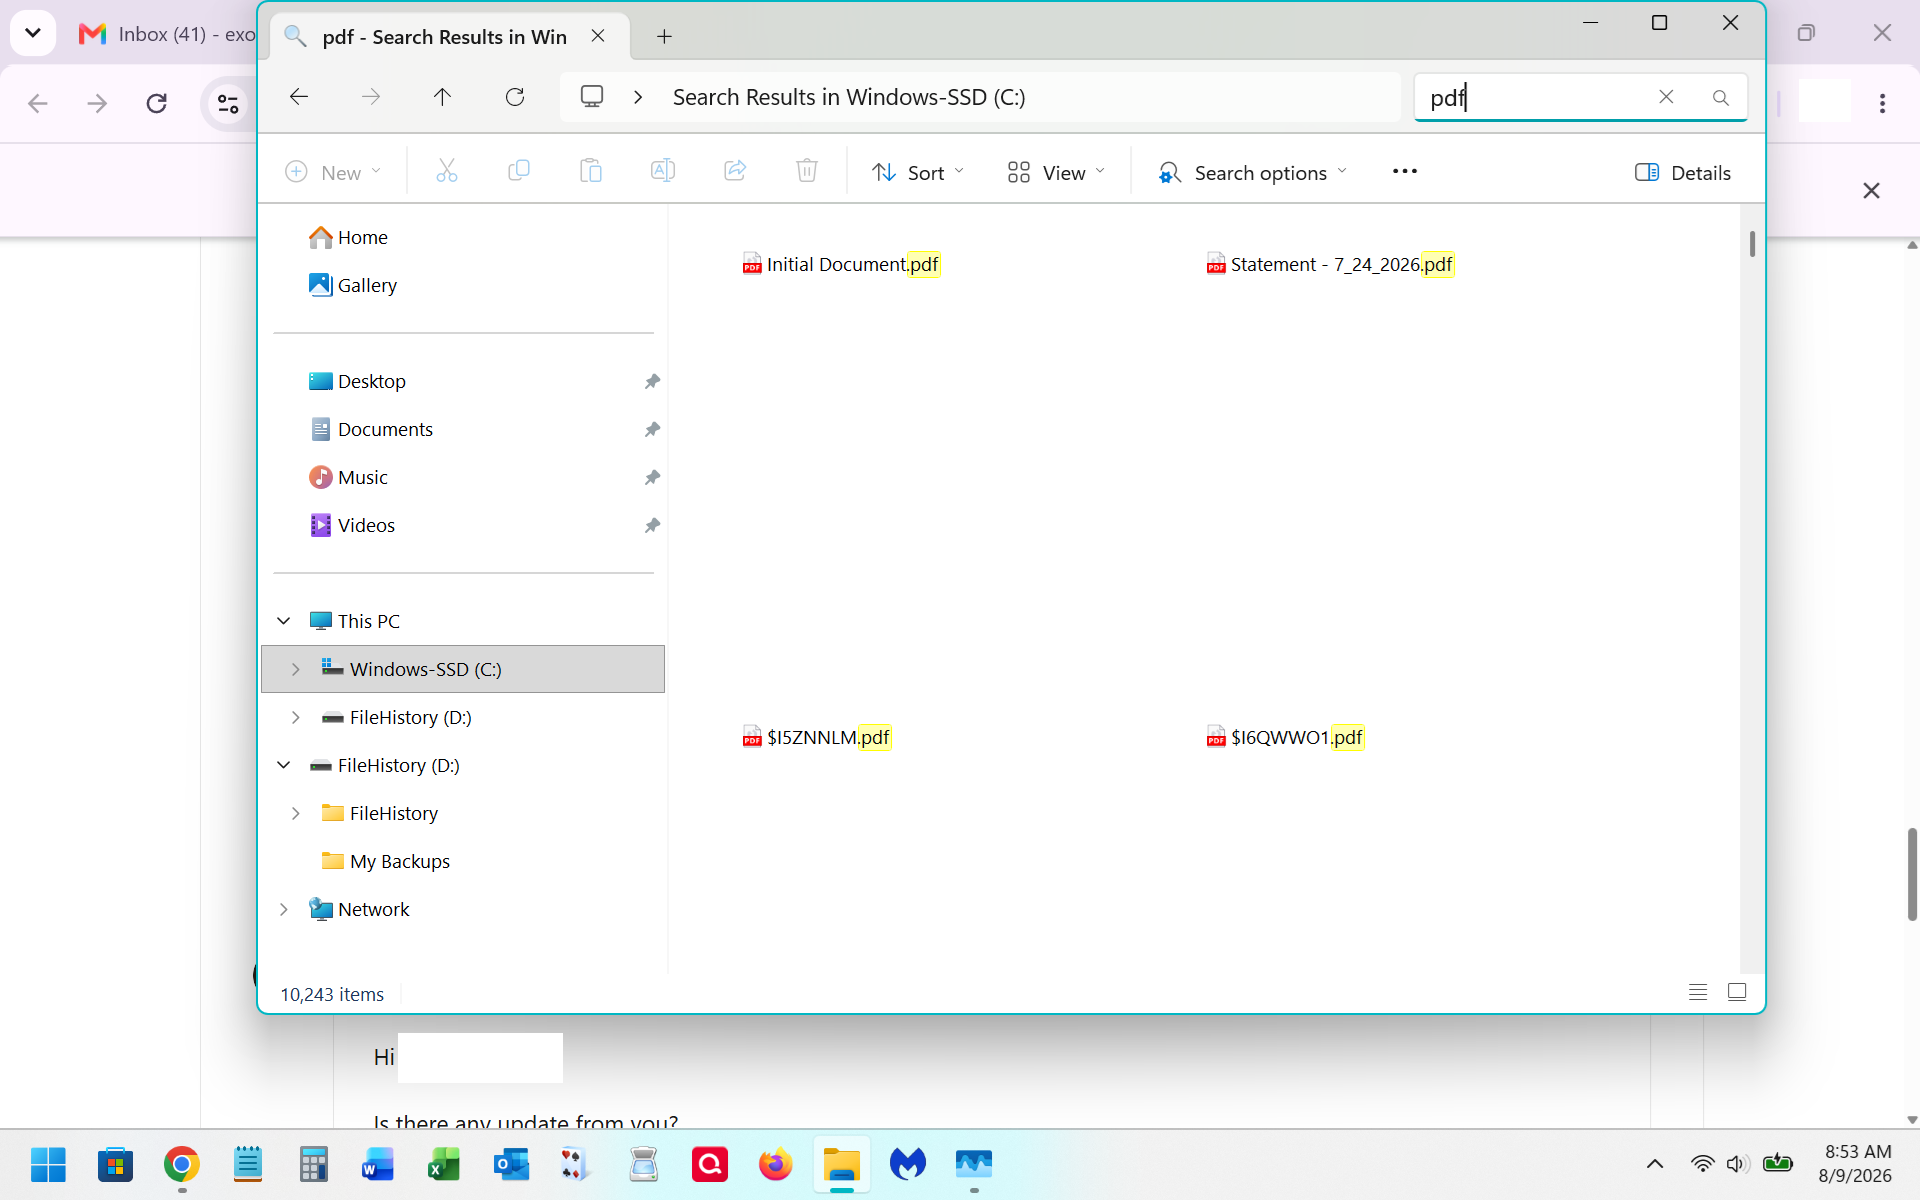
Task: Select Initial Document.pdf file
Action: [841, 264]
